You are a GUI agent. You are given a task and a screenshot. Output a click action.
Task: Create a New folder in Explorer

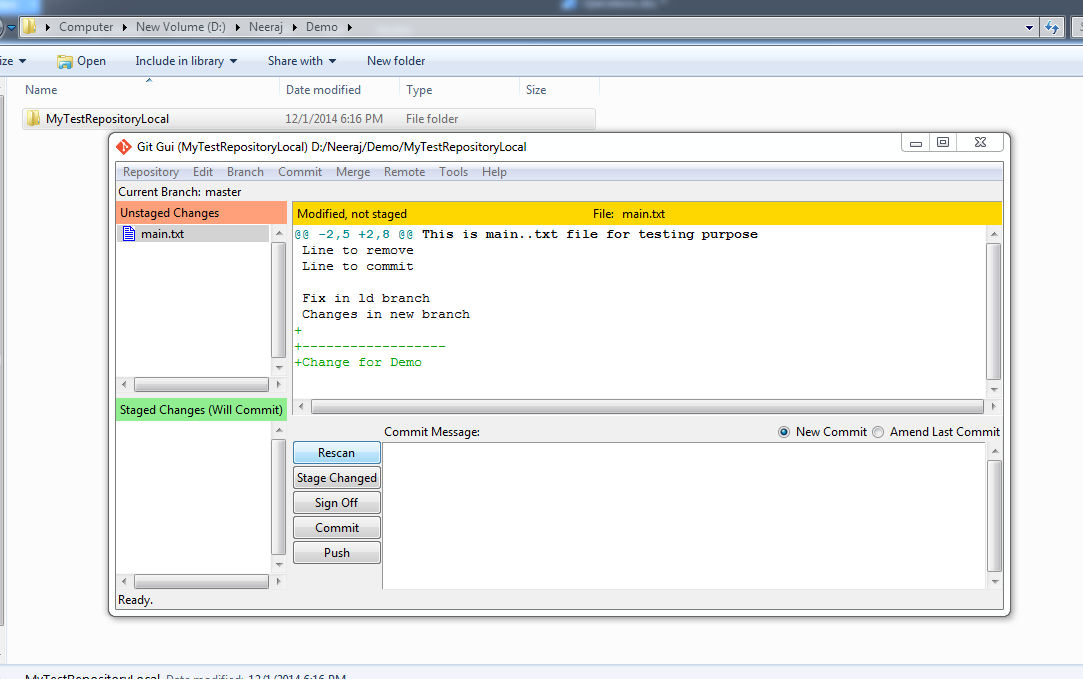tap(395, 61)
